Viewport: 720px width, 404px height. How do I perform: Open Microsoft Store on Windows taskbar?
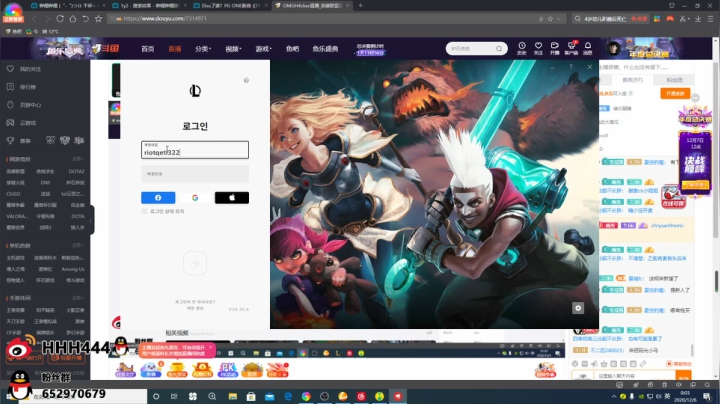pos(251,396)
